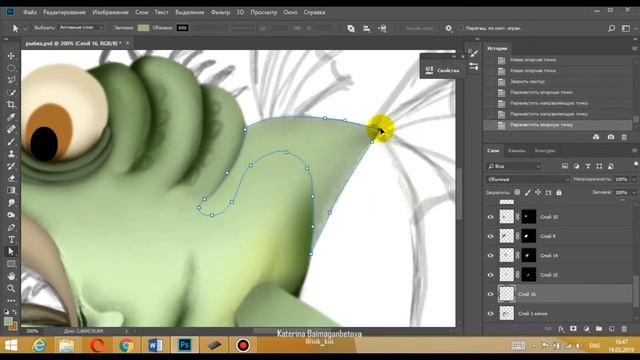
Task: Create a new layer group folder
Action: coord(599,329)
